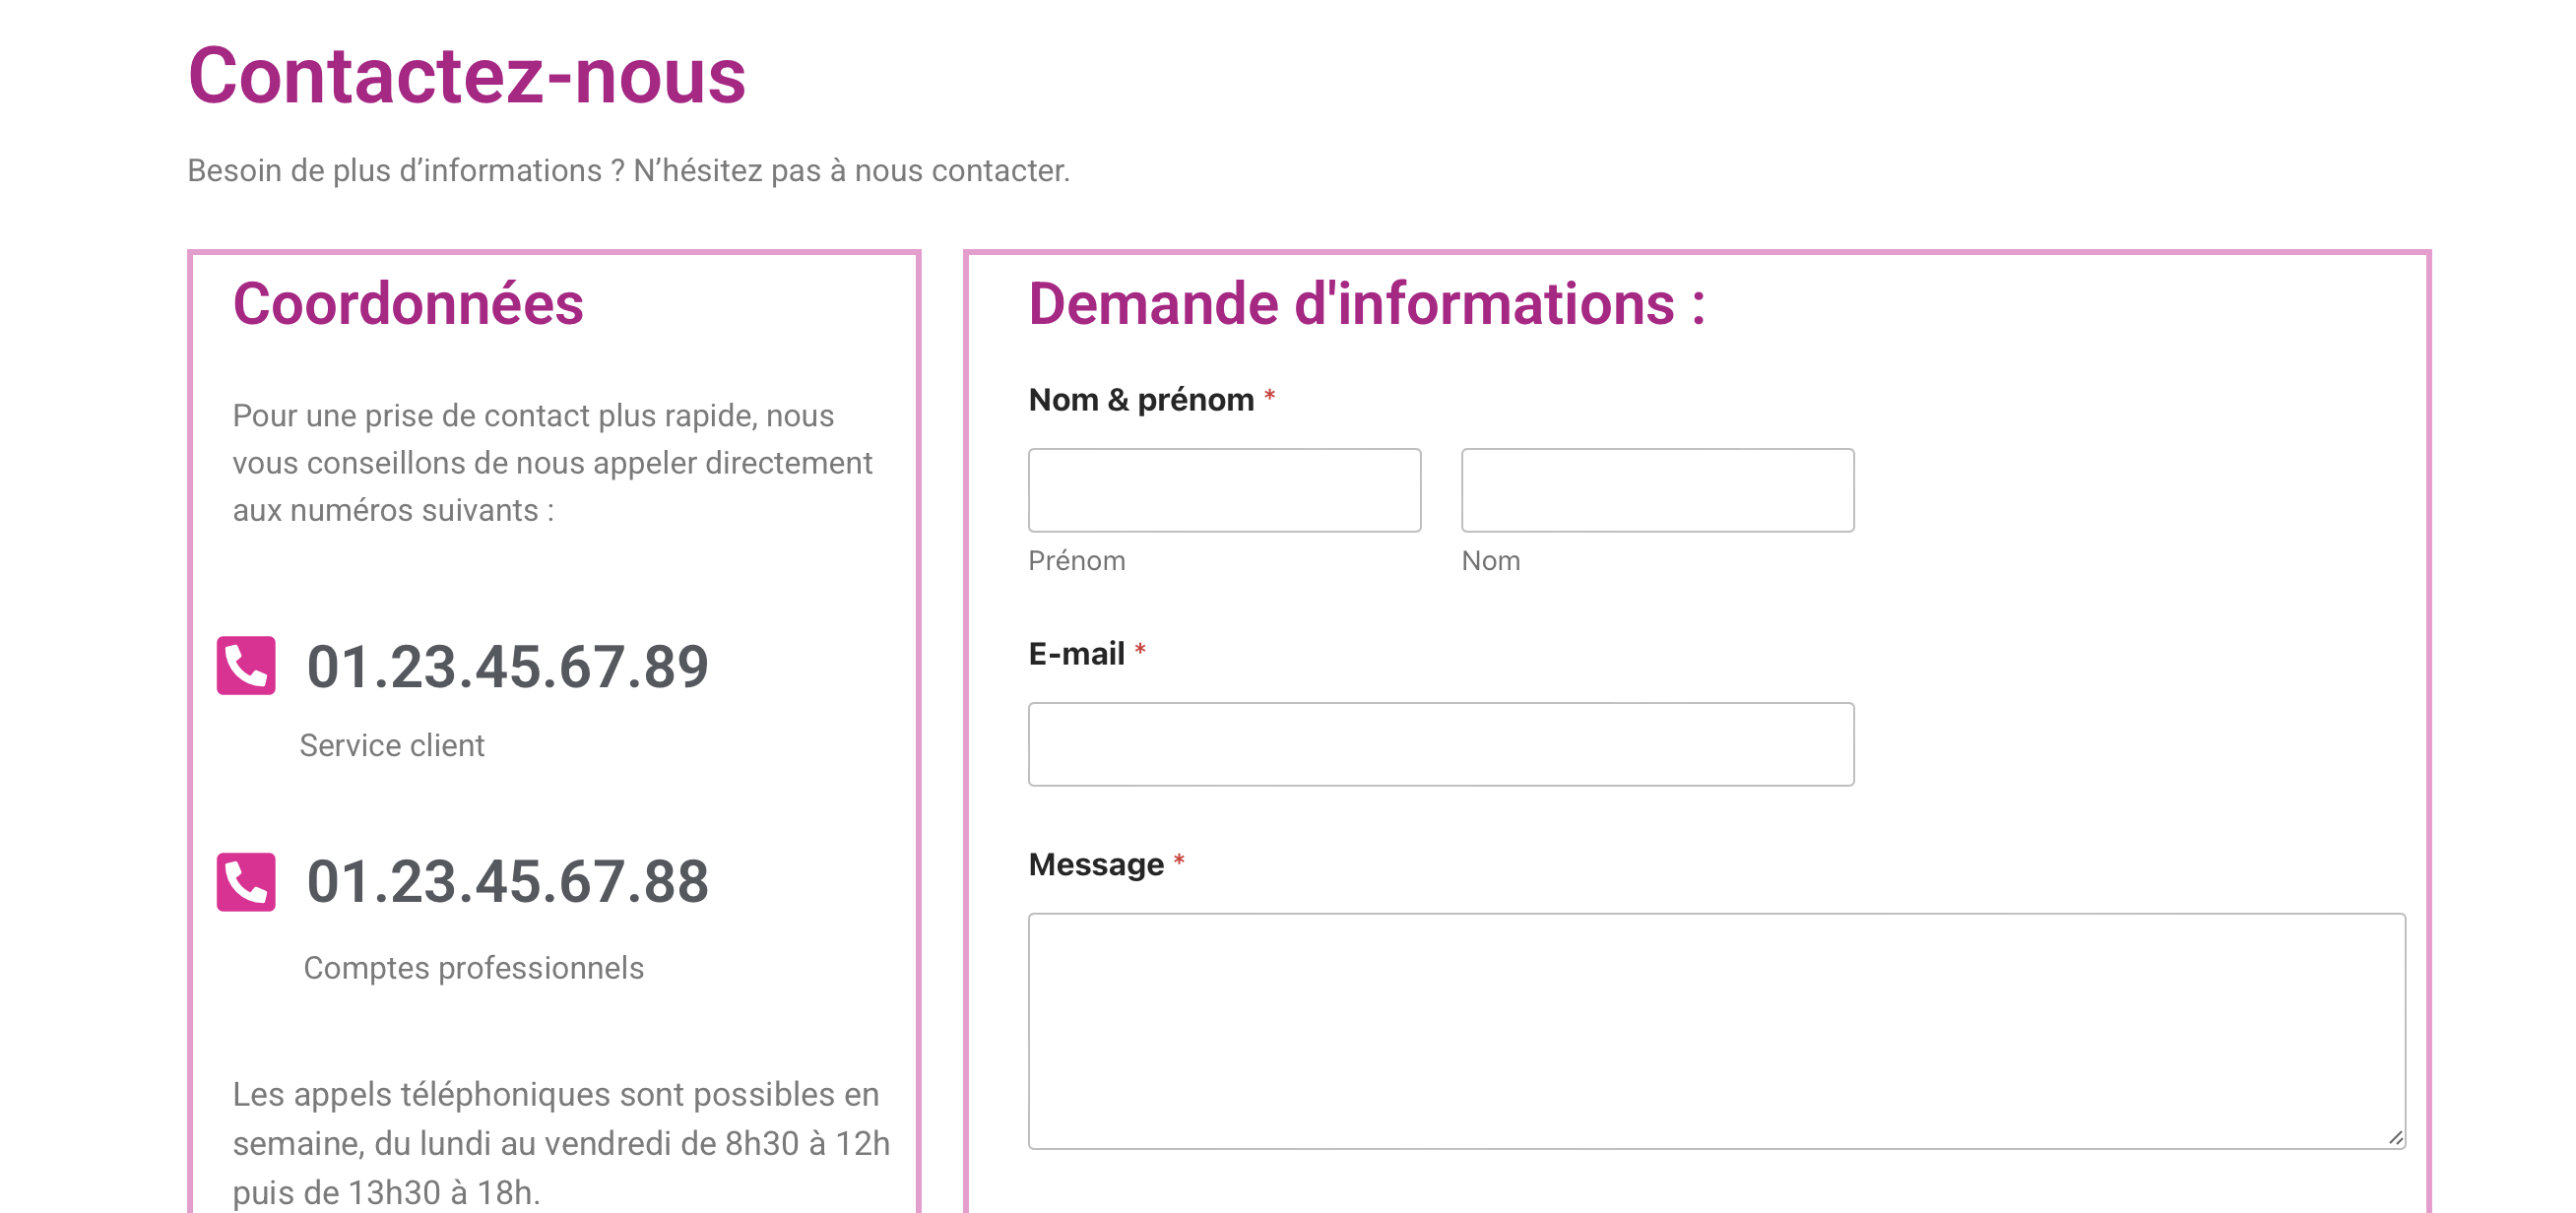Grab the Message textarea resize handle
The height and width of the screenshot is (1213, 2576).
pyautogui.click(x=2395, y=1138)
